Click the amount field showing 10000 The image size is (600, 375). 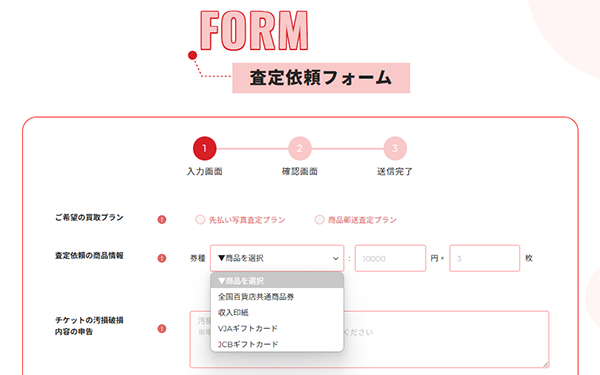tap(390, 258)
